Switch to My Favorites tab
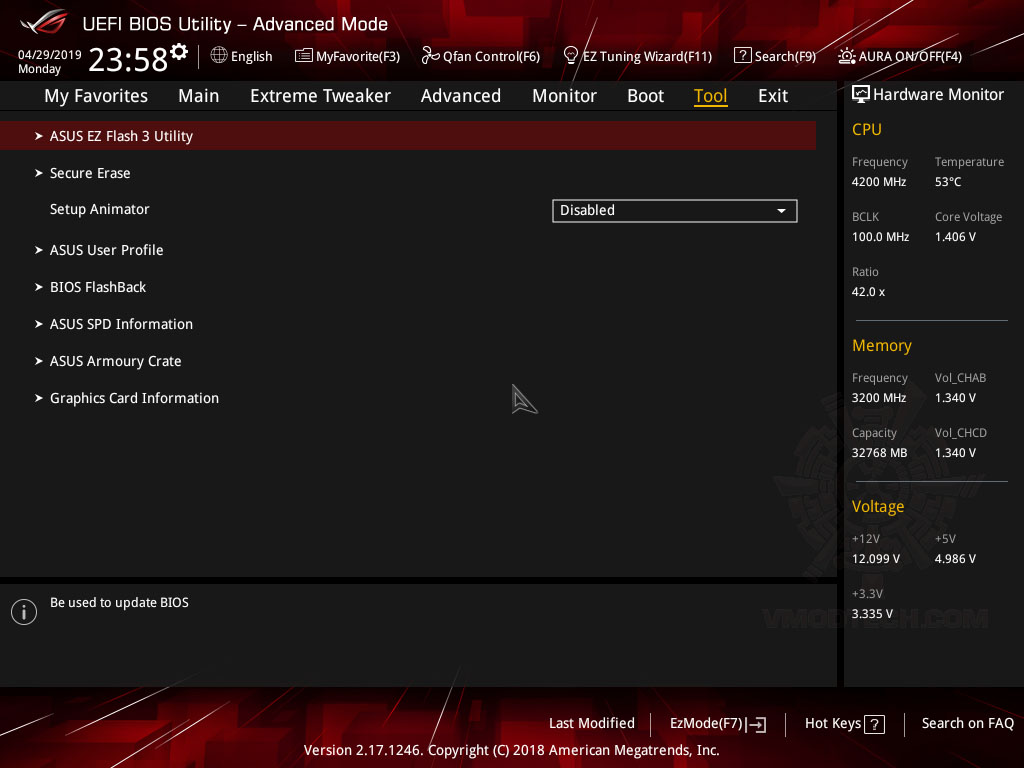The height and width of the screenshot is (768, 1024). [96, 96]
